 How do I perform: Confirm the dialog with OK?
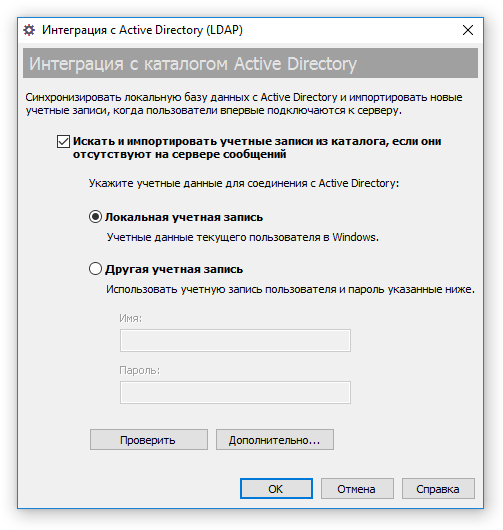(276, 488)
